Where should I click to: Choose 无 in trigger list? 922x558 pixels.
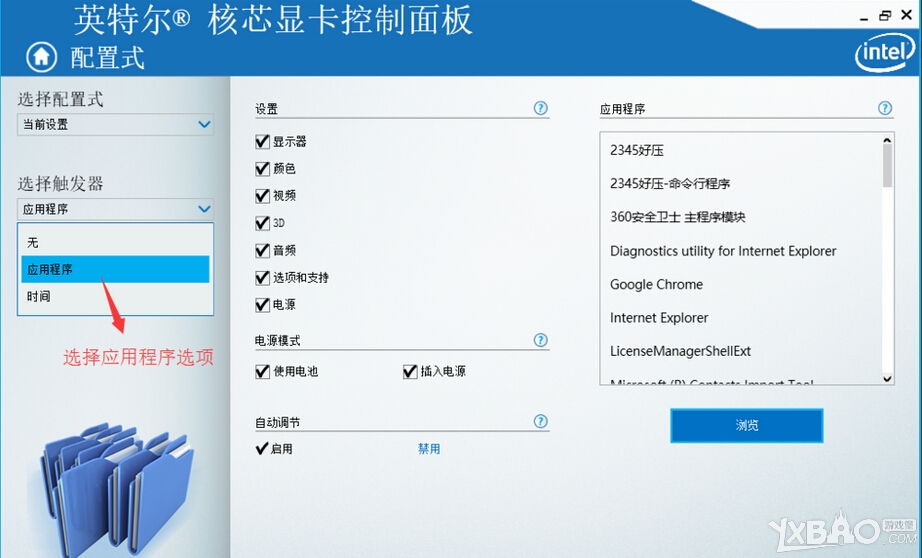pos(115,242)
